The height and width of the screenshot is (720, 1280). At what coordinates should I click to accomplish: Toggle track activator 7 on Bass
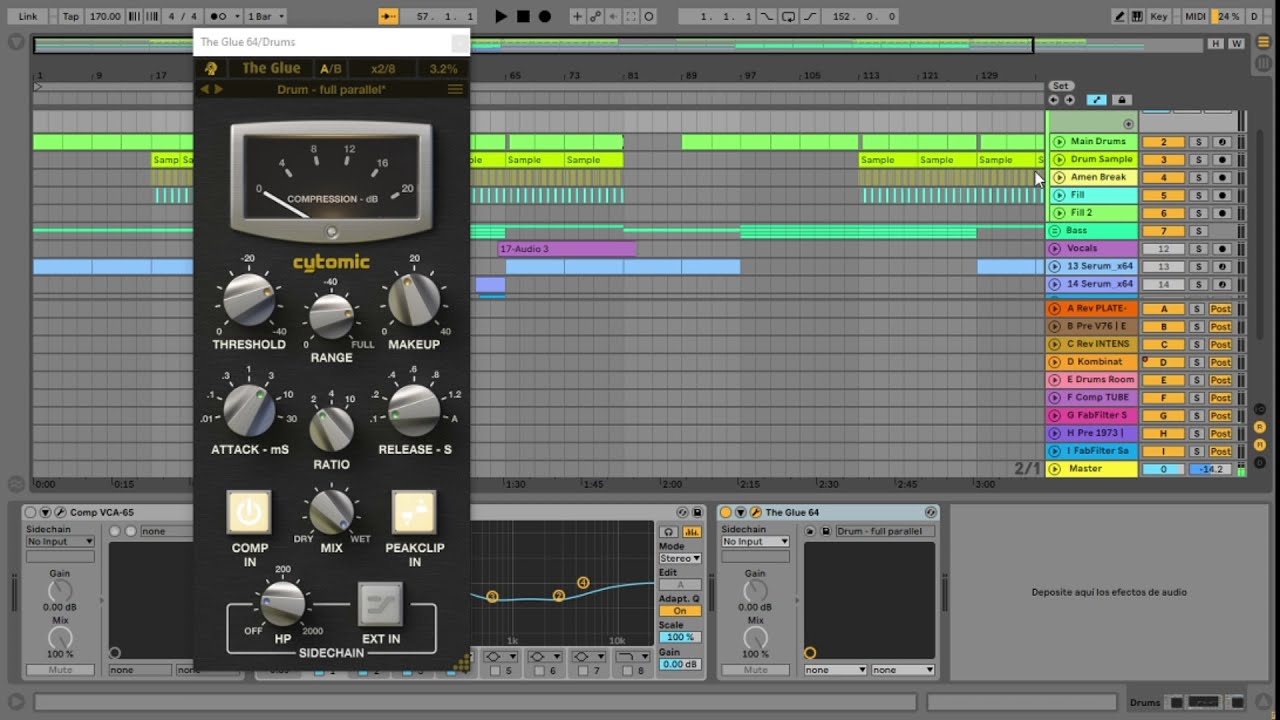point(1163,231)
